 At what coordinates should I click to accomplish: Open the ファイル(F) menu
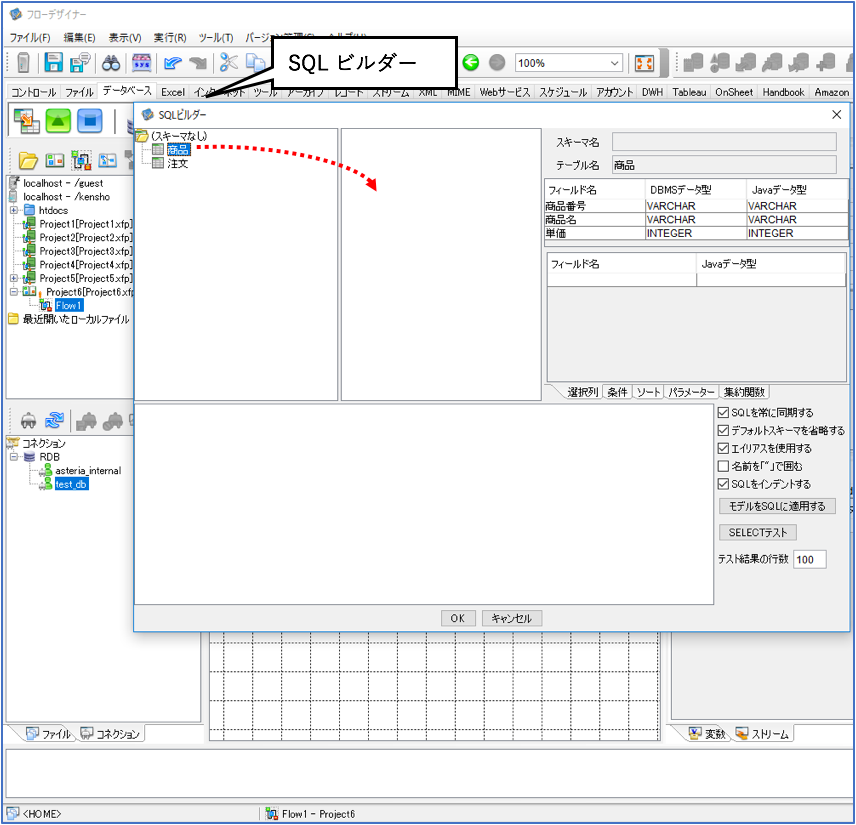point(30,38)
